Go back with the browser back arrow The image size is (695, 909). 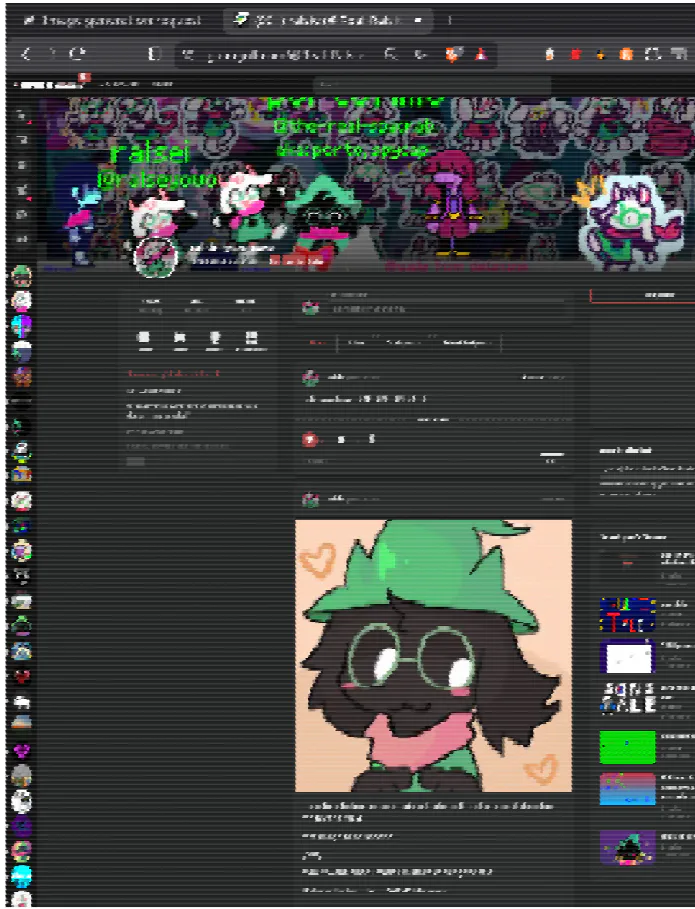click(x=26, y=54)
